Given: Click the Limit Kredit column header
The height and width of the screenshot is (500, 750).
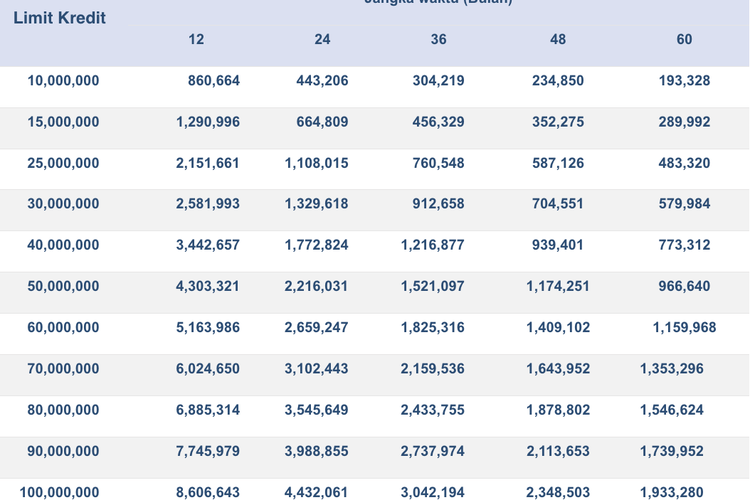Looking at the screenshot, I should pyautogui.click(x=59, y=18).
